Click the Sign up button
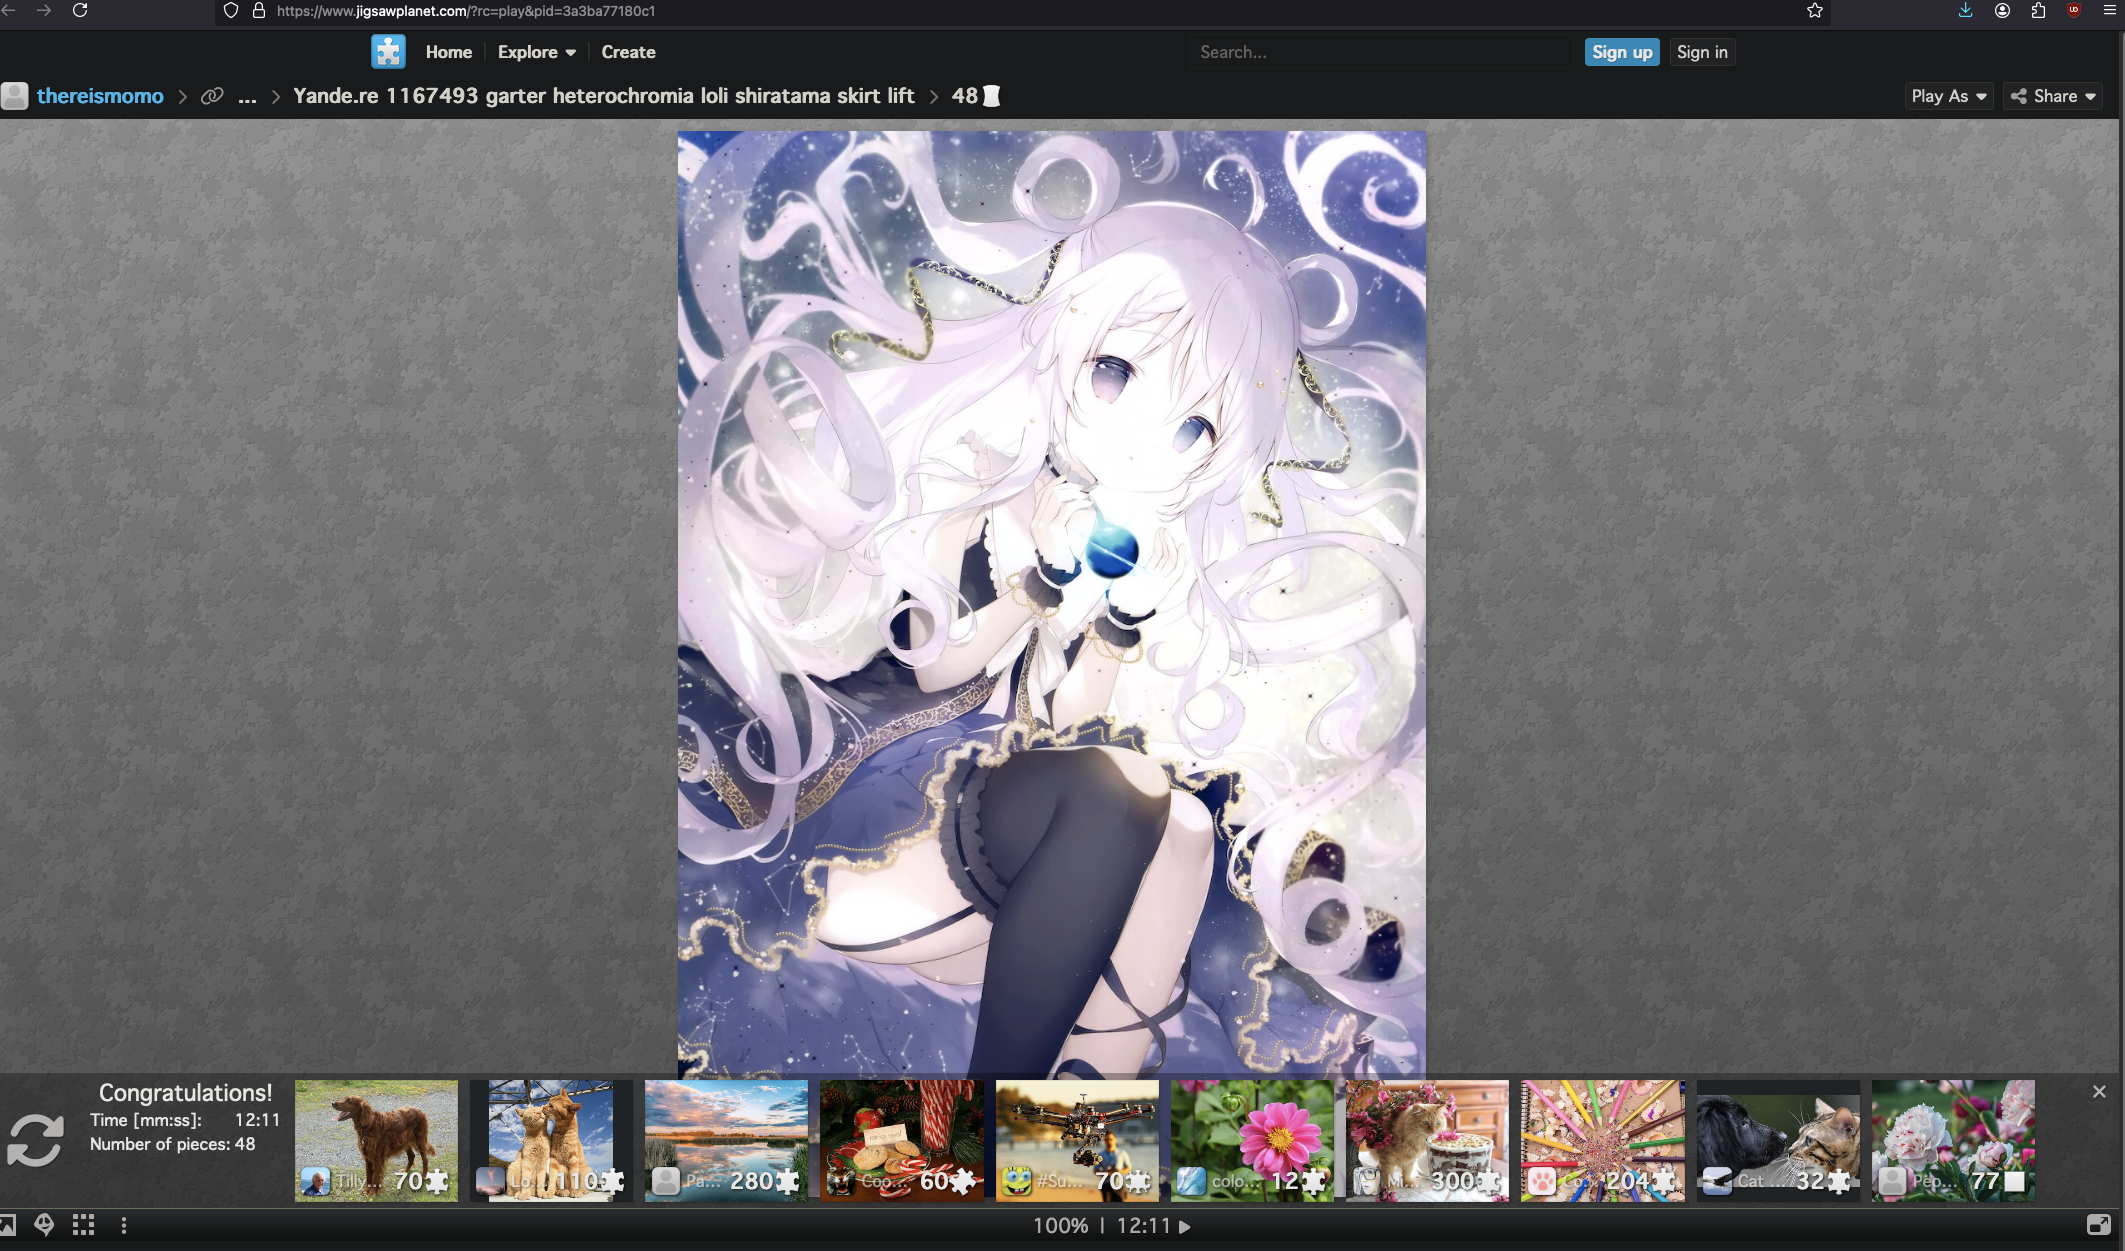 point(1621,52)
